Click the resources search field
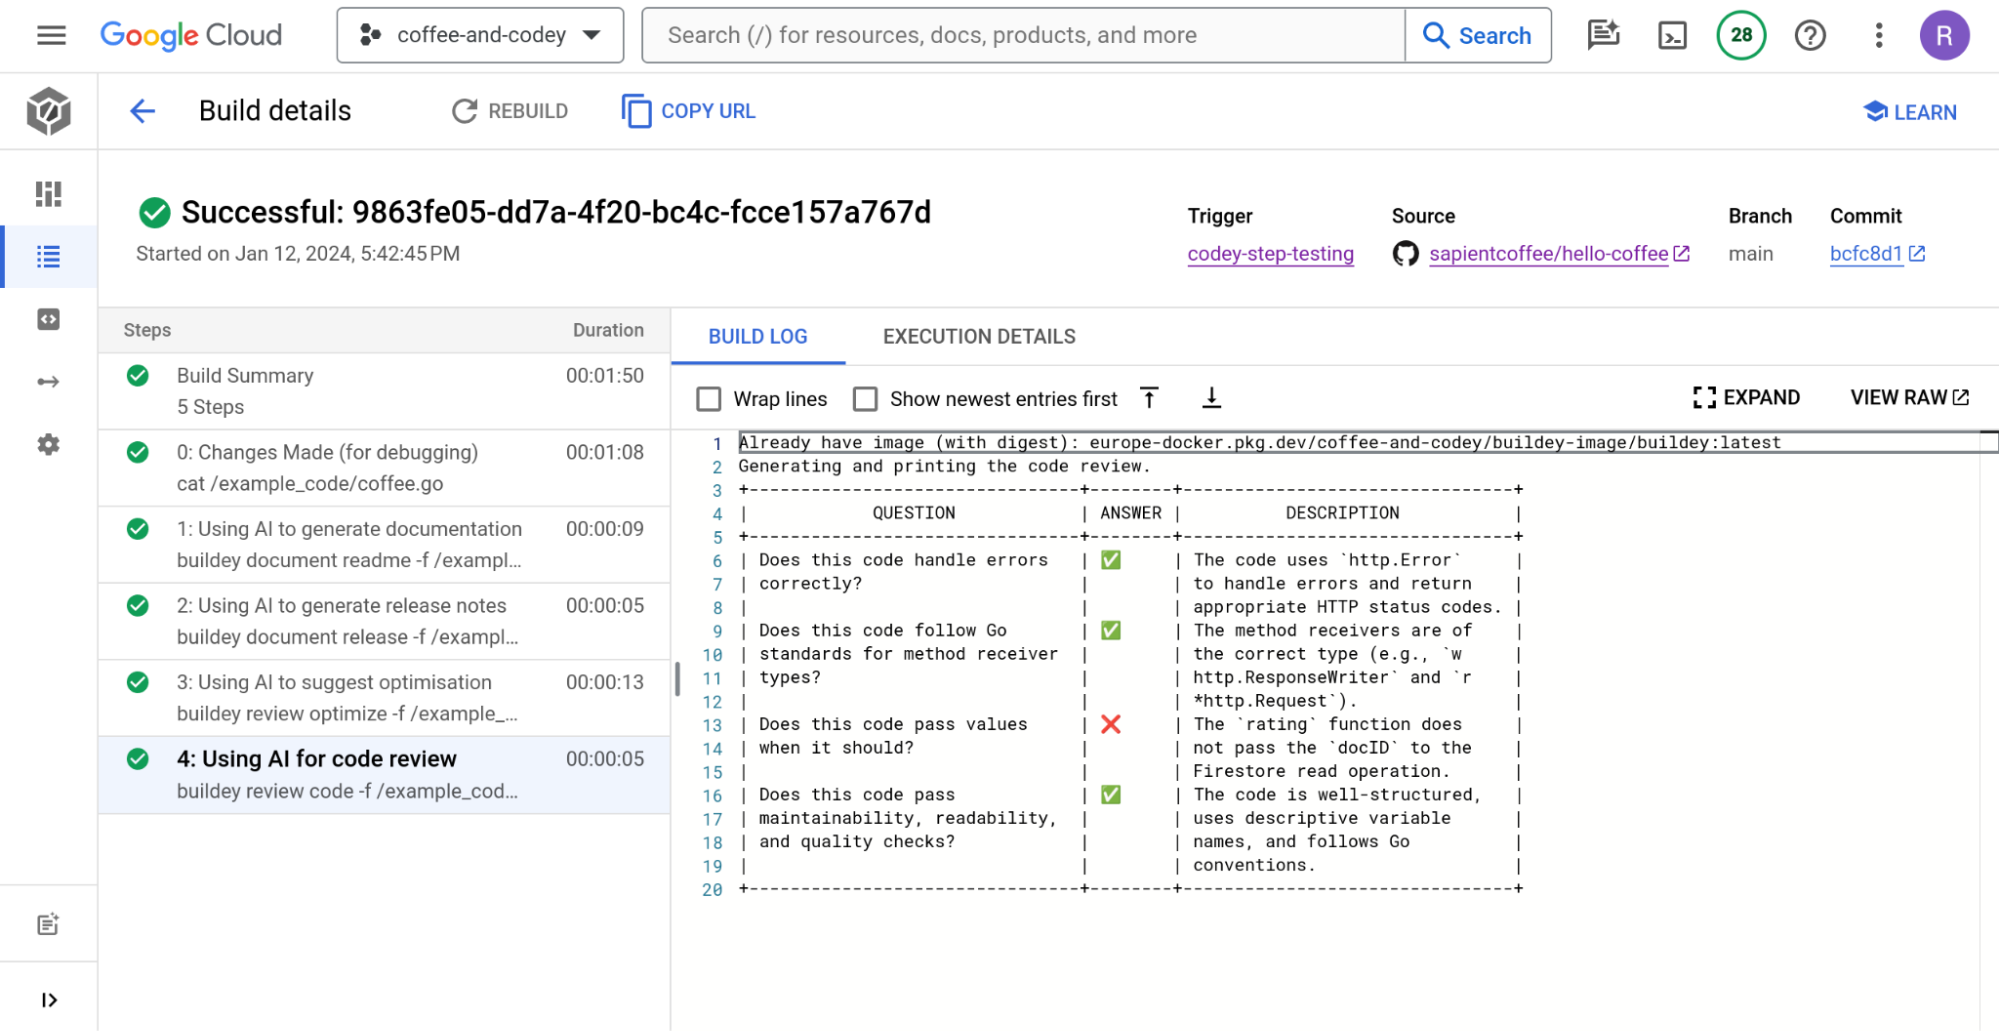The width and height of the screenshot is (1999, 1031). click(1022, 35)
